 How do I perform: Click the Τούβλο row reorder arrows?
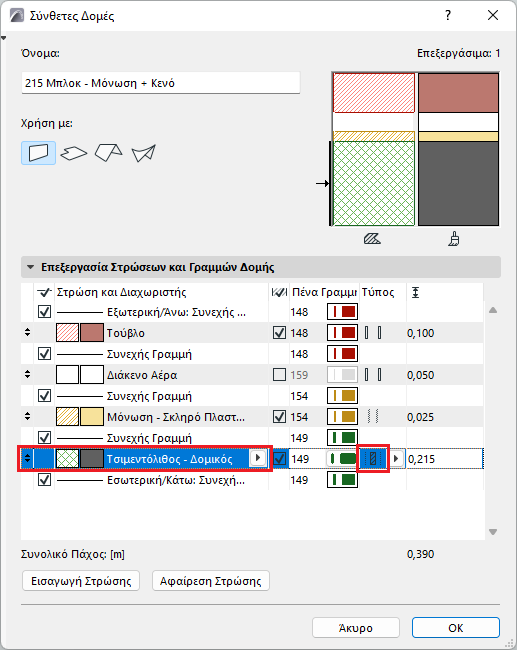pos(27,332)
